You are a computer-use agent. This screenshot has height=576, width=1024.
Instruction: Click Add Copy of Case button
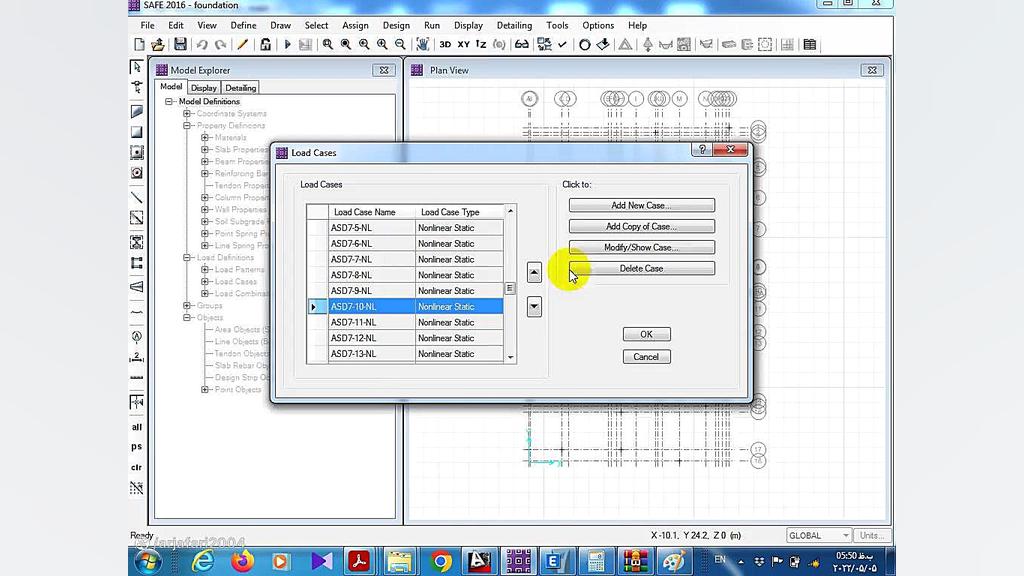641,226
